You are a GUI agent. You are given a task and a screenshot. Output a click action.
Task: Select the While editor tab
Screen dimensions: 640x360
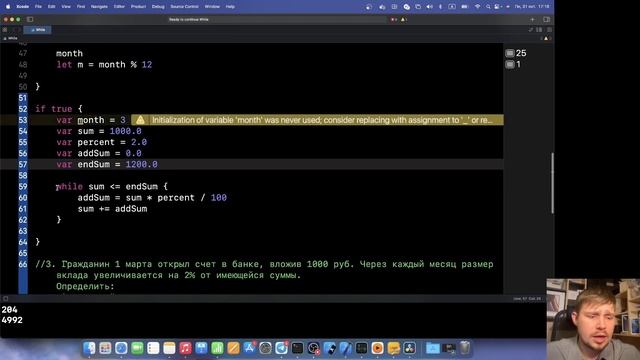coord(38,30)
